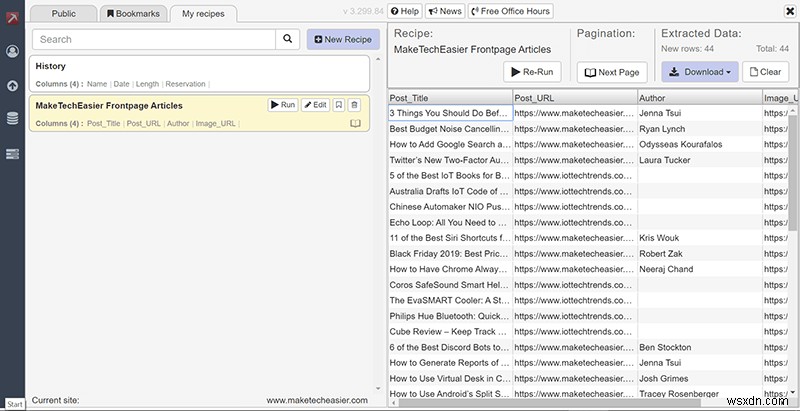Viewport: 800px width, 411px height.
Task: Select the My recipes tab
Action: [x=203, y=14]
